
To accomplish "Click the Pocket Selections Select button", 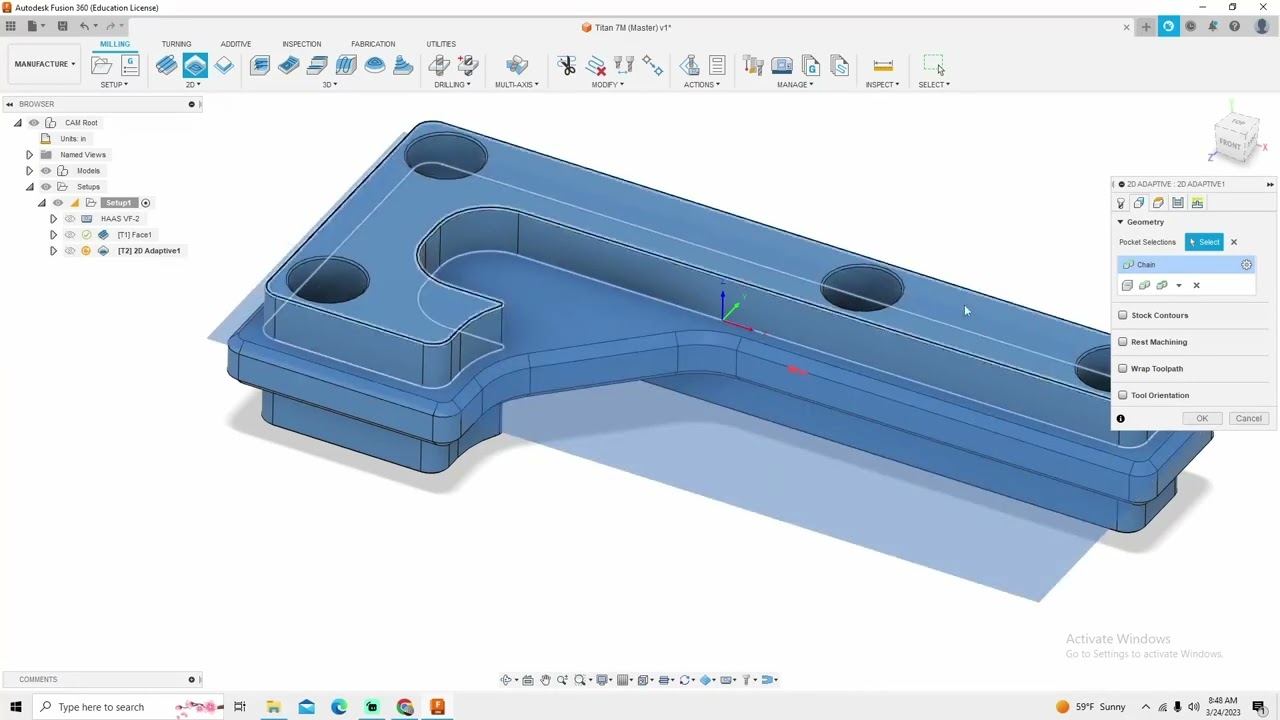I will tap(1204, 242).
